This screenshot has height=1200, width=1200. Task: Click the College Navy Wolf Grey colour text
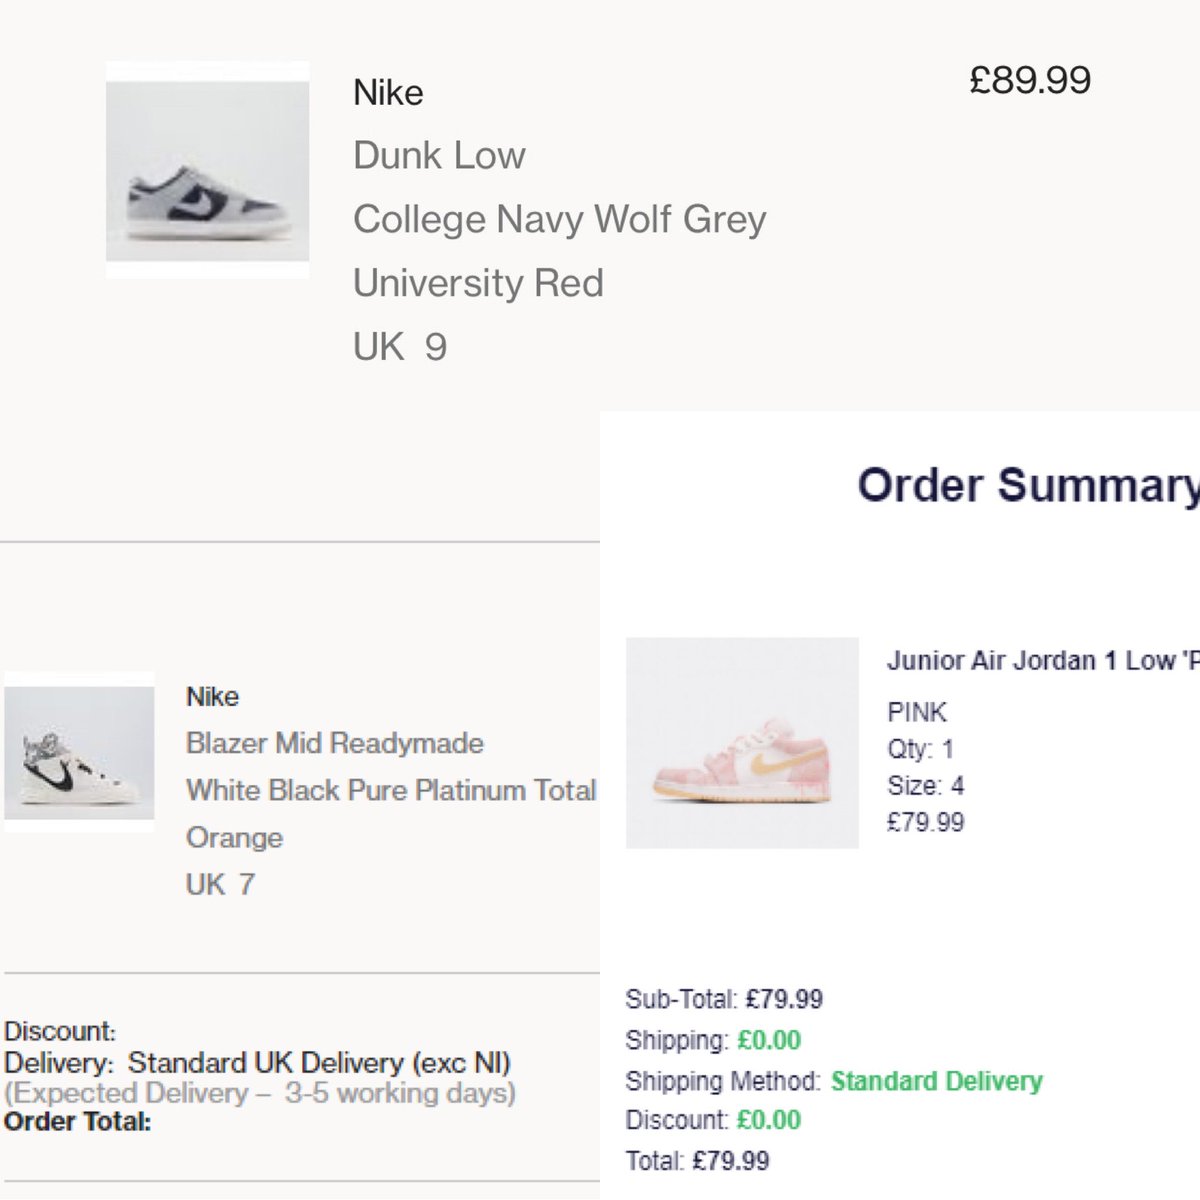[x=559, y=219]
